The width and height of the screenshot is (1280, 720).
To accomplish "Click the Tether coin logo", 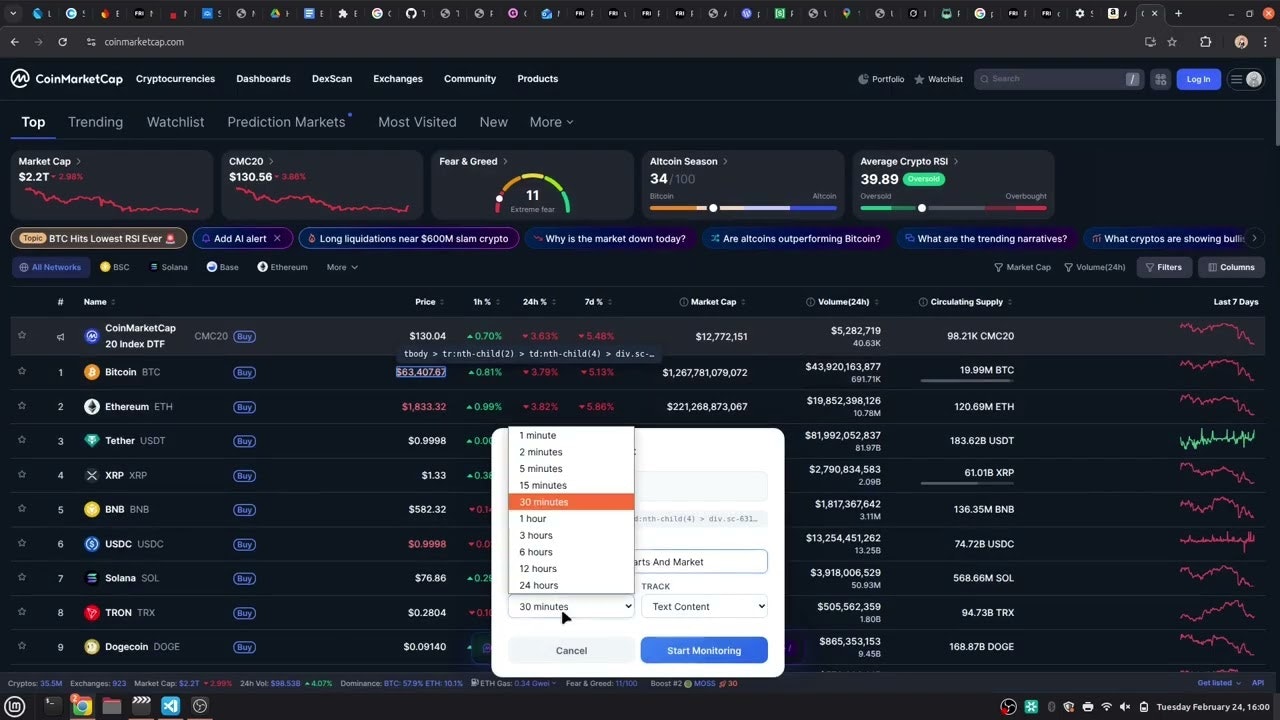I will 92,441.
